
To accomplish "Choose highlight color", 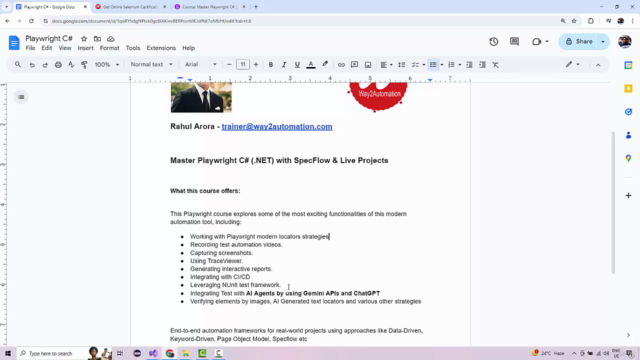I will click(x=325, y=64).
